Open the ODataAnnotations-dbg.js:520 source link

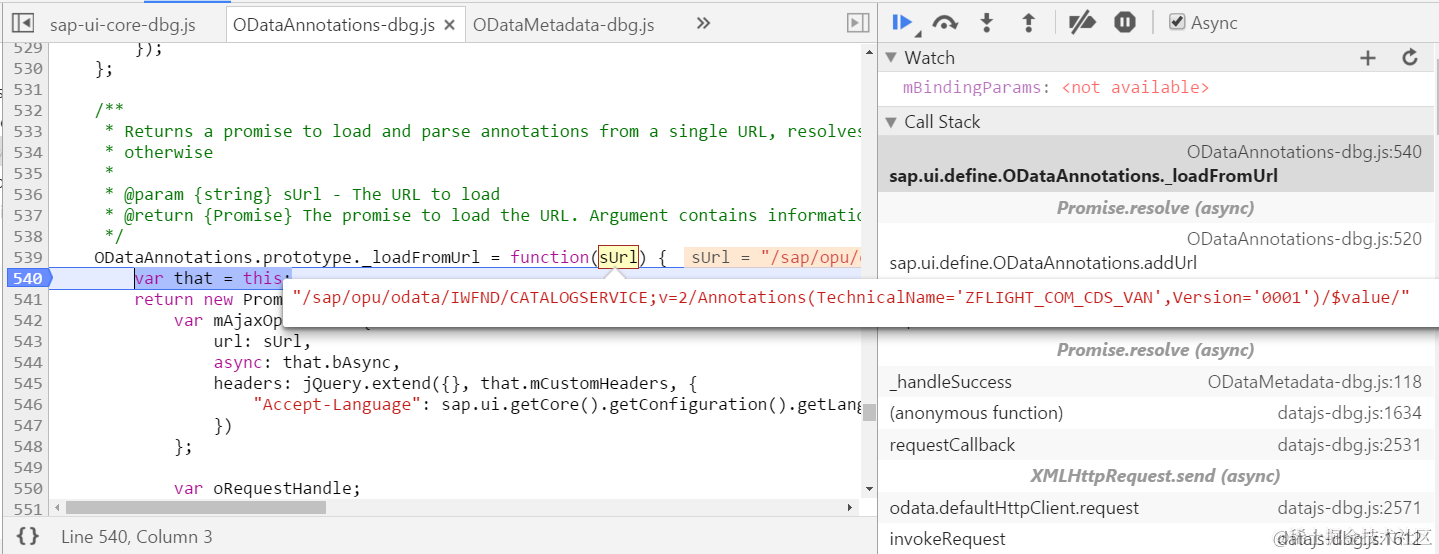click(1304, 239)
